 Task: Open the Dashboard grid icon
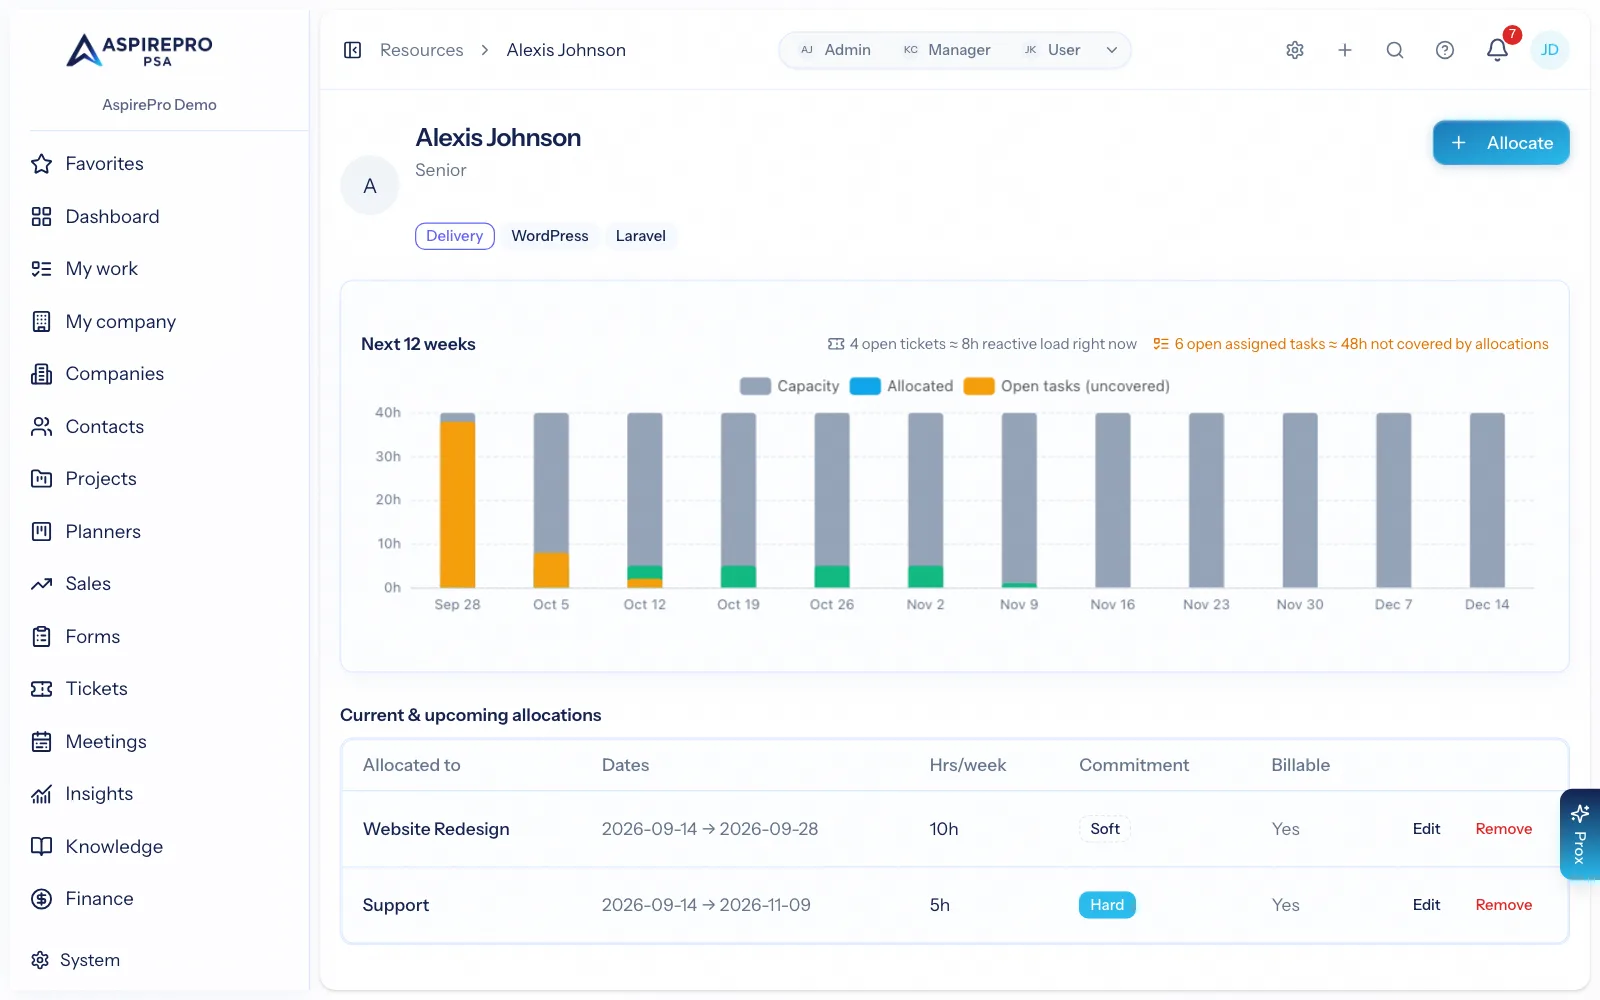coord(41,217)
